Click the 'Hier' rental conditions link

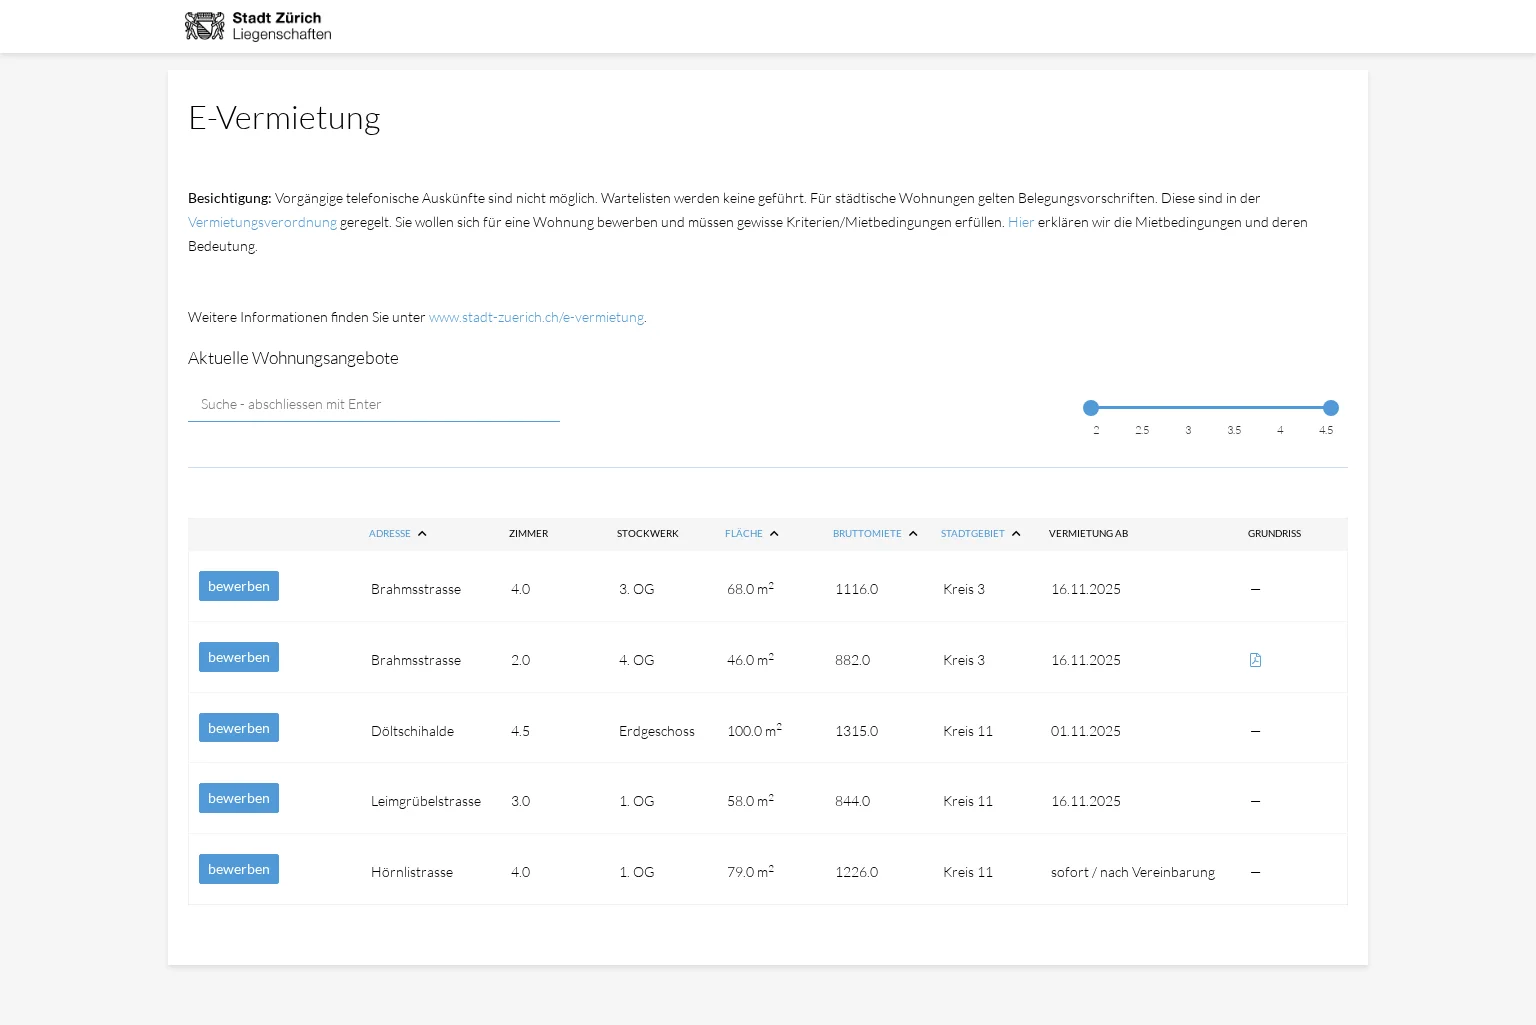coord(1020,222)
